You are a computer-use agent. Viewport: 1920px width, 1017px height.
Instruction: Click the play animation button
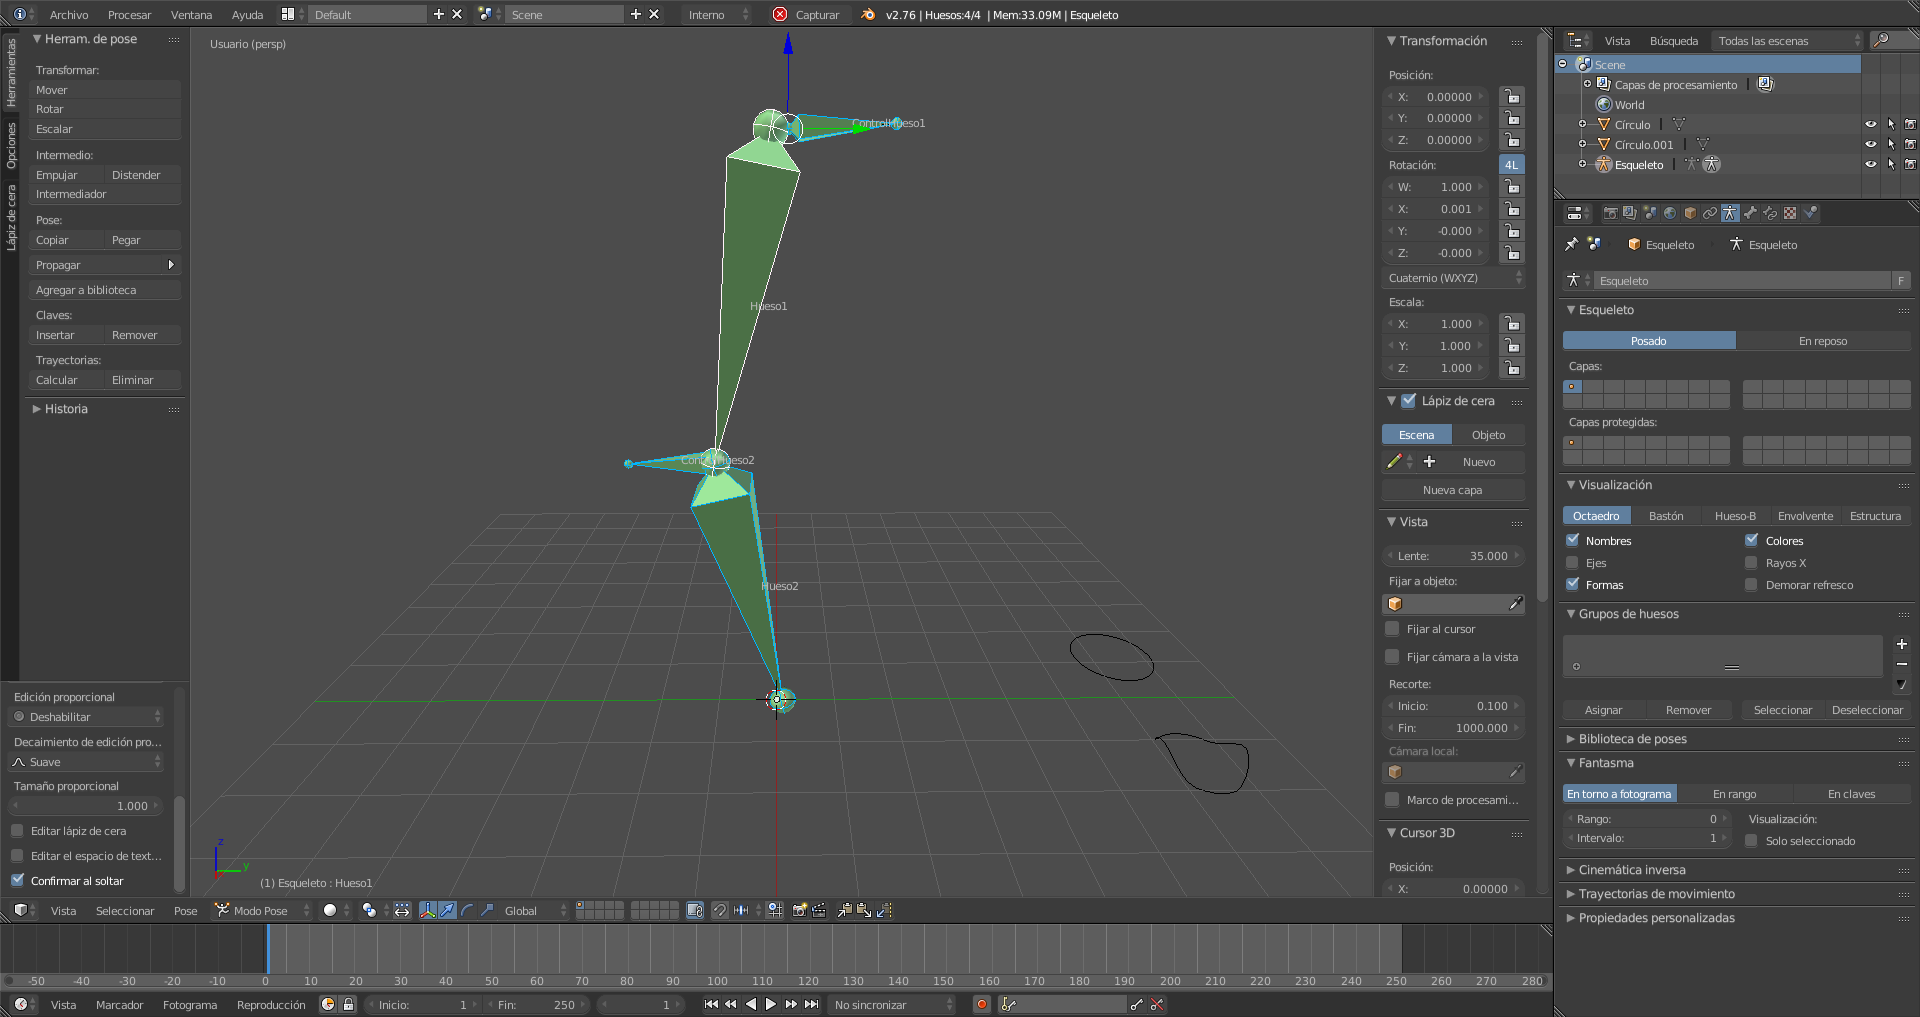coord(771,1004)
